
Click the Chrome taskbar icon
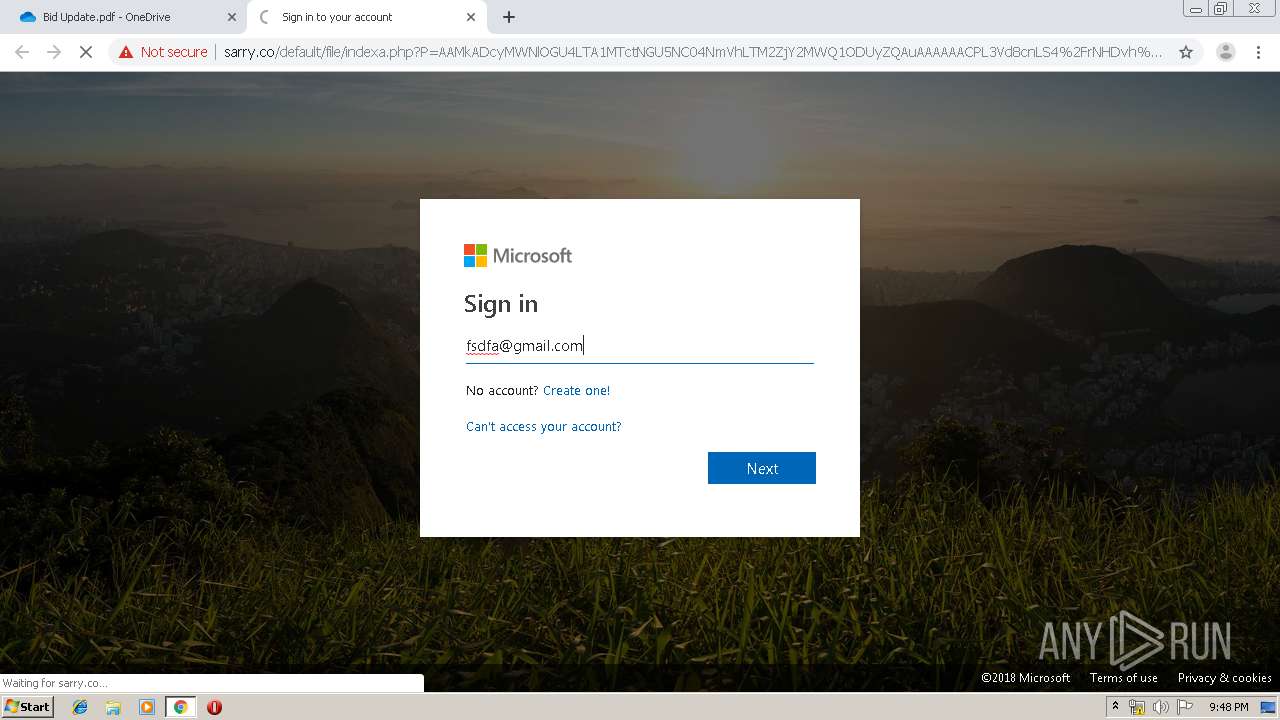click(x=180, y=707)
